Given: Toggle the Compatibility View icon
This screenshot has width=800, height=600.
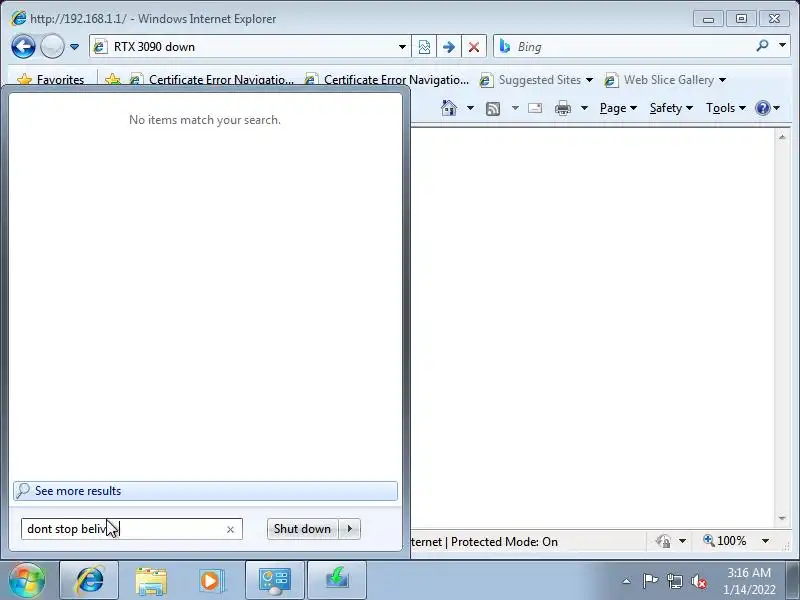Looking at the screenshot, I should click(424, 47).
